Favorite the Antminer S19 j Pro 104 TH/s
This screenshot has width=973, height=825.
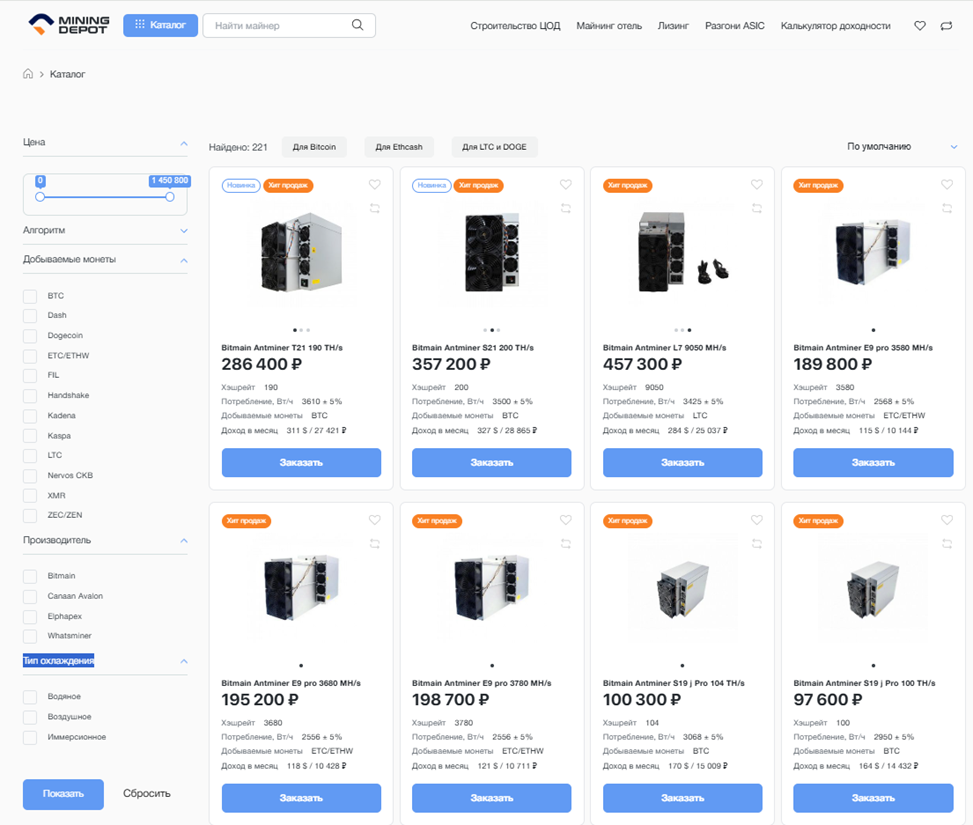click(756, 520)
